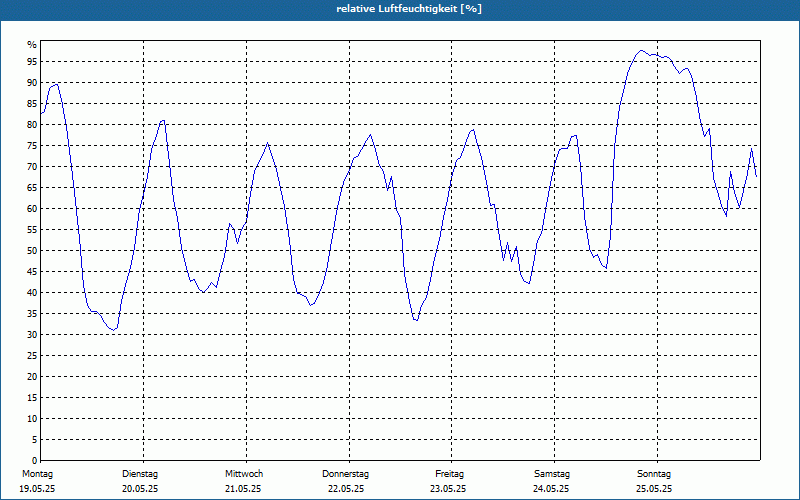
Task: Select the 'Samstag' day label
Action: pyautogui.click(x=552, y=474)
